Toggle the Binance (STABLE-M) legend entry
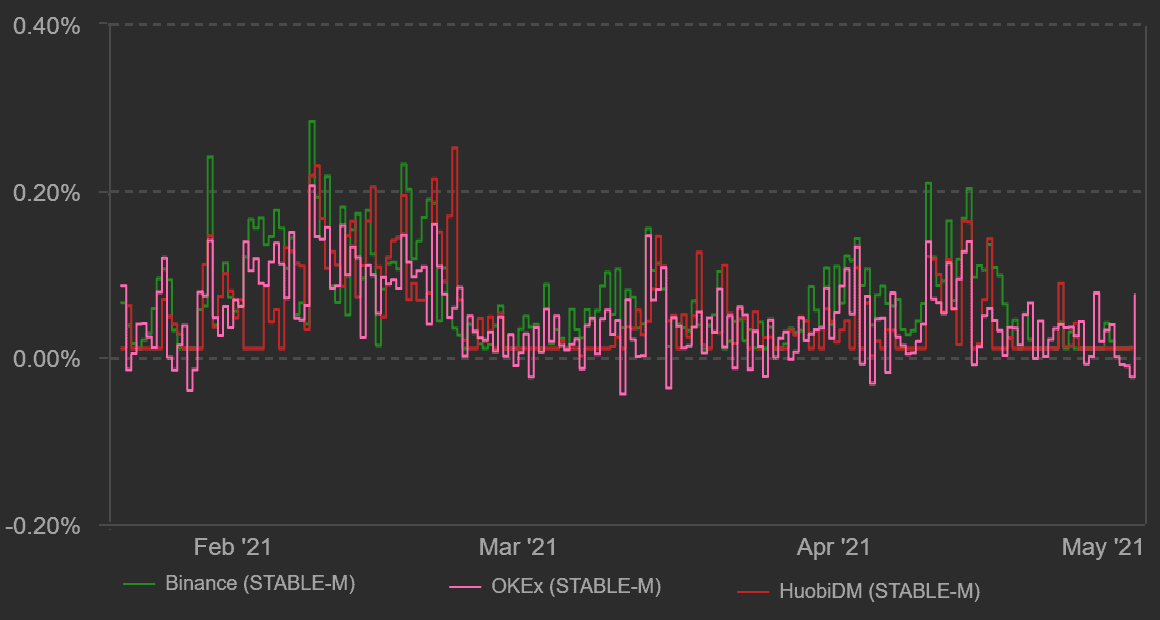This screenshot has height=620, width=1160. pos(260,583)
